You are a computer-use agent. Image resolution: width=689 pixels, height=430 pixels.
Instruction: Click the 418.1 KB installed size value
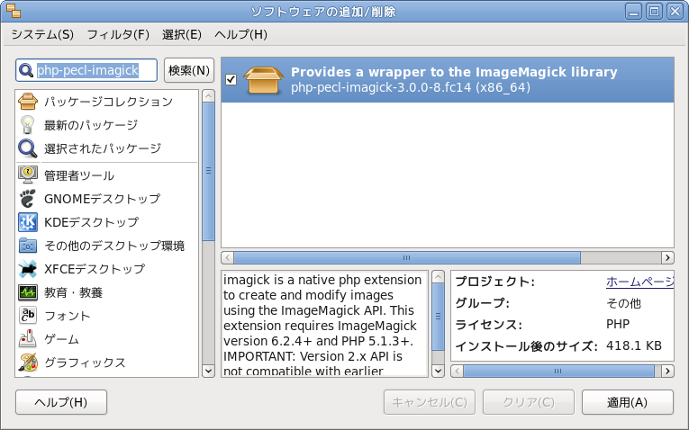click(x=634, y=346)
